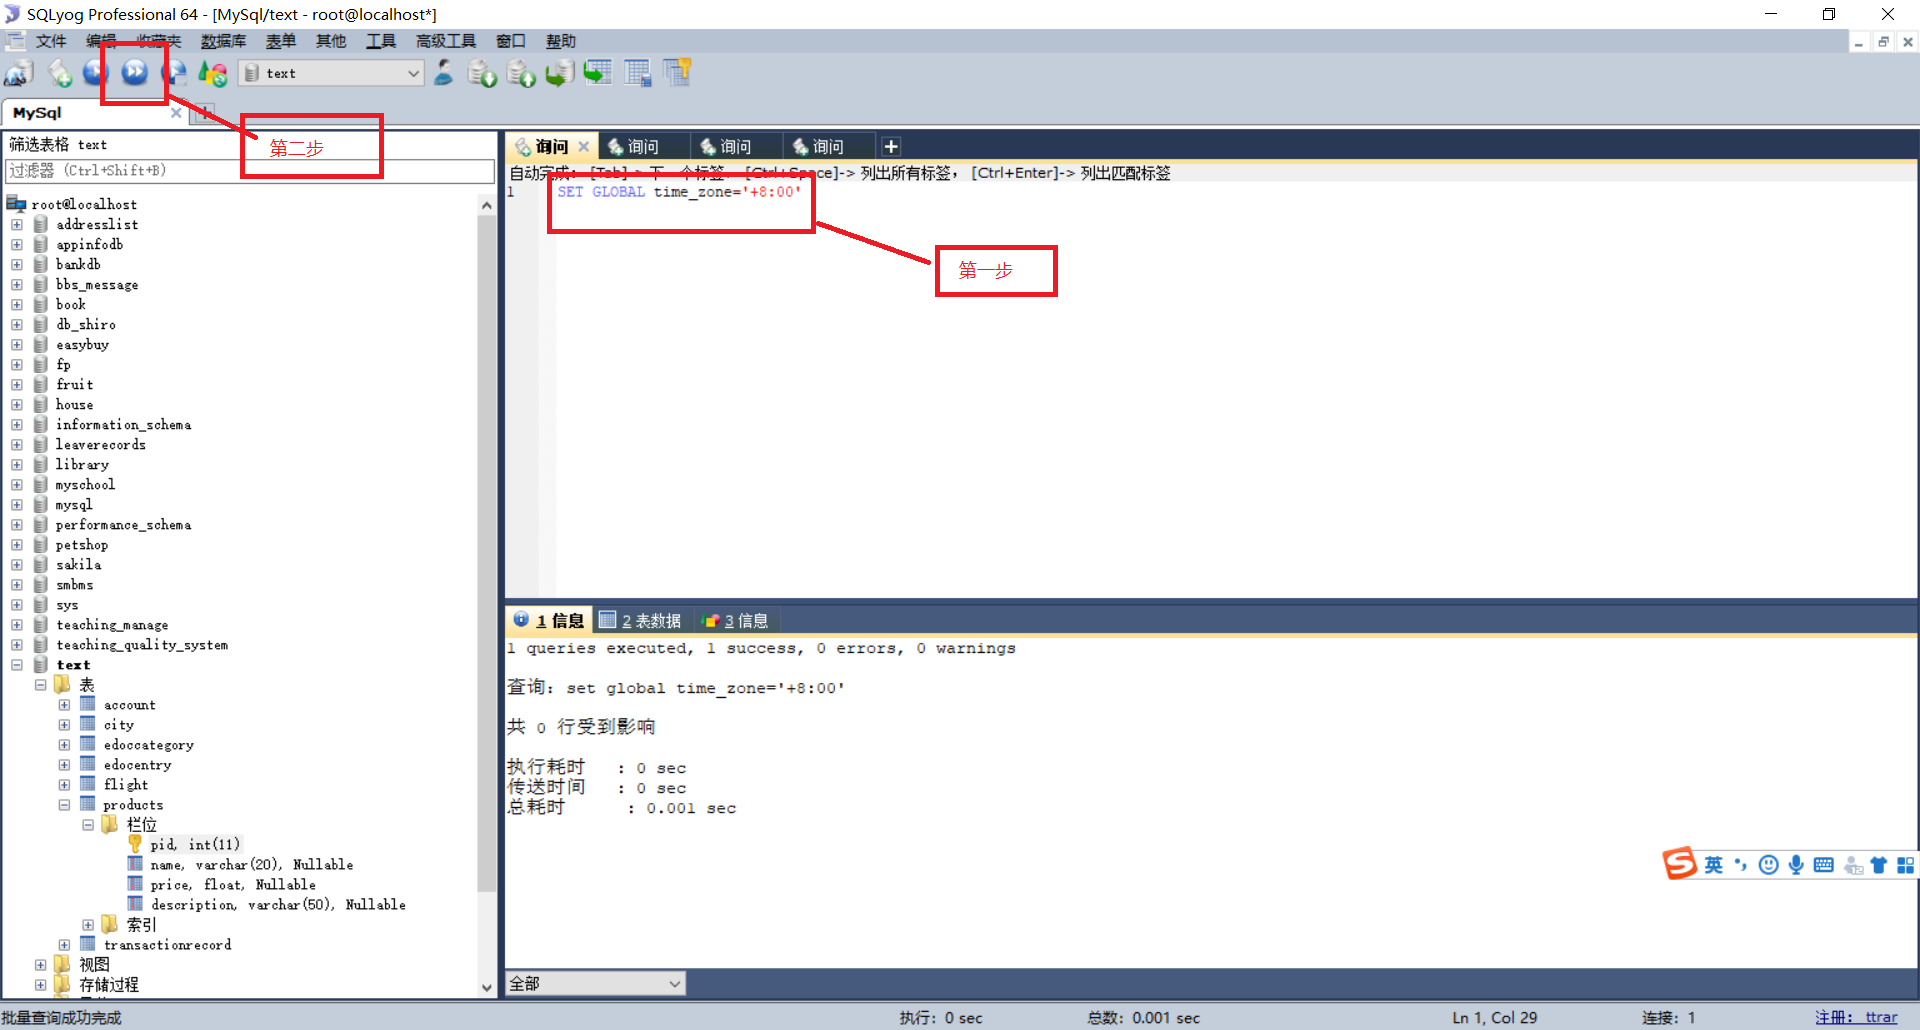
Task: Select the teaching_quality_system database
Action: [x=142, y=645]
